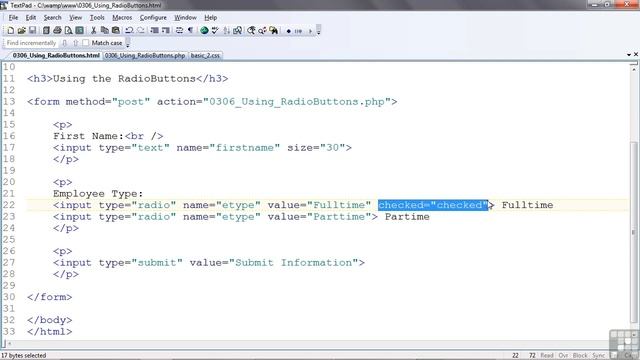This screenshot has height=360, width=640.
Task: Open the Edit menu
Action: tap(31, 18)
